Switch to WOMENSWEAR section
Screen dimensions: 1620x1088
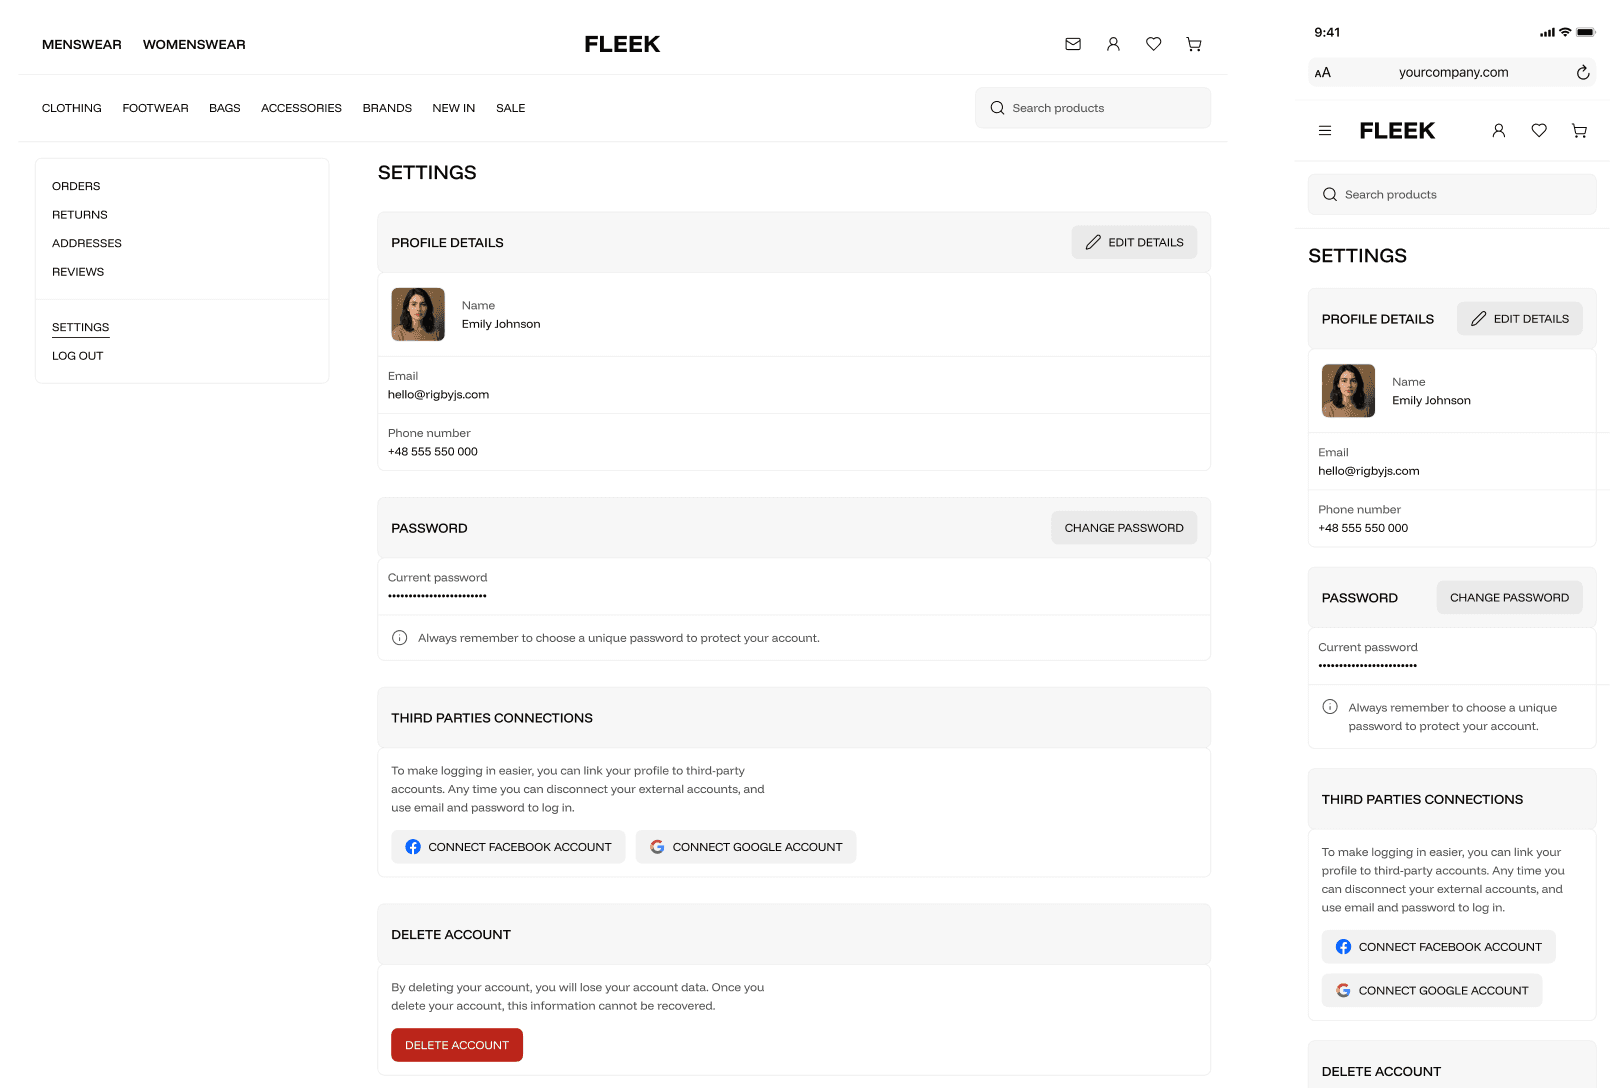tap(194, 44)
